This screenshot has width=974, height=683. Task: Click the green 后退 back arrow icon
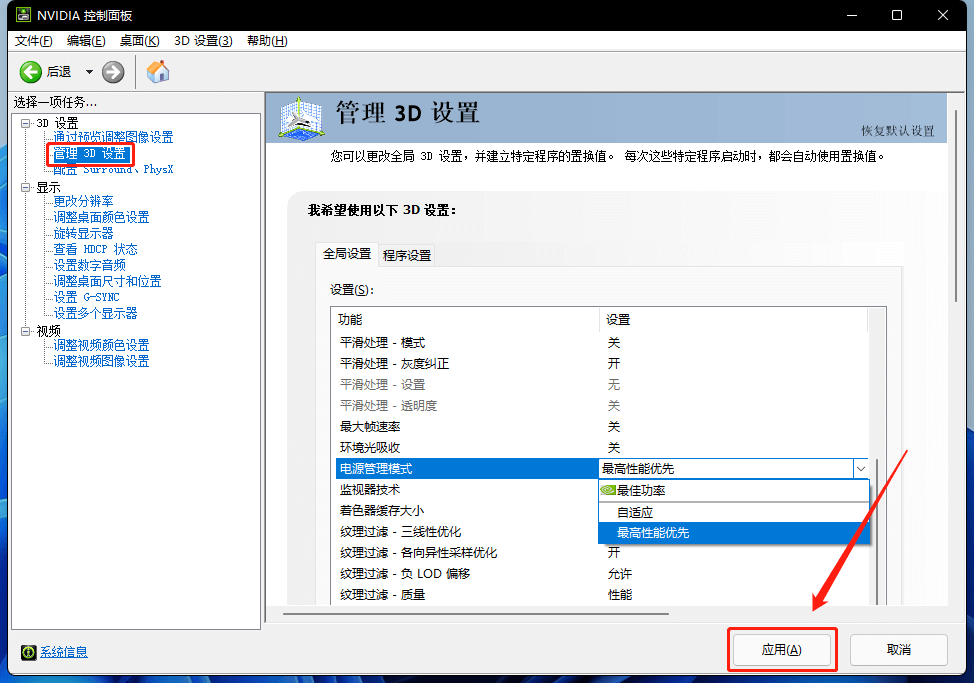[31, 71]
